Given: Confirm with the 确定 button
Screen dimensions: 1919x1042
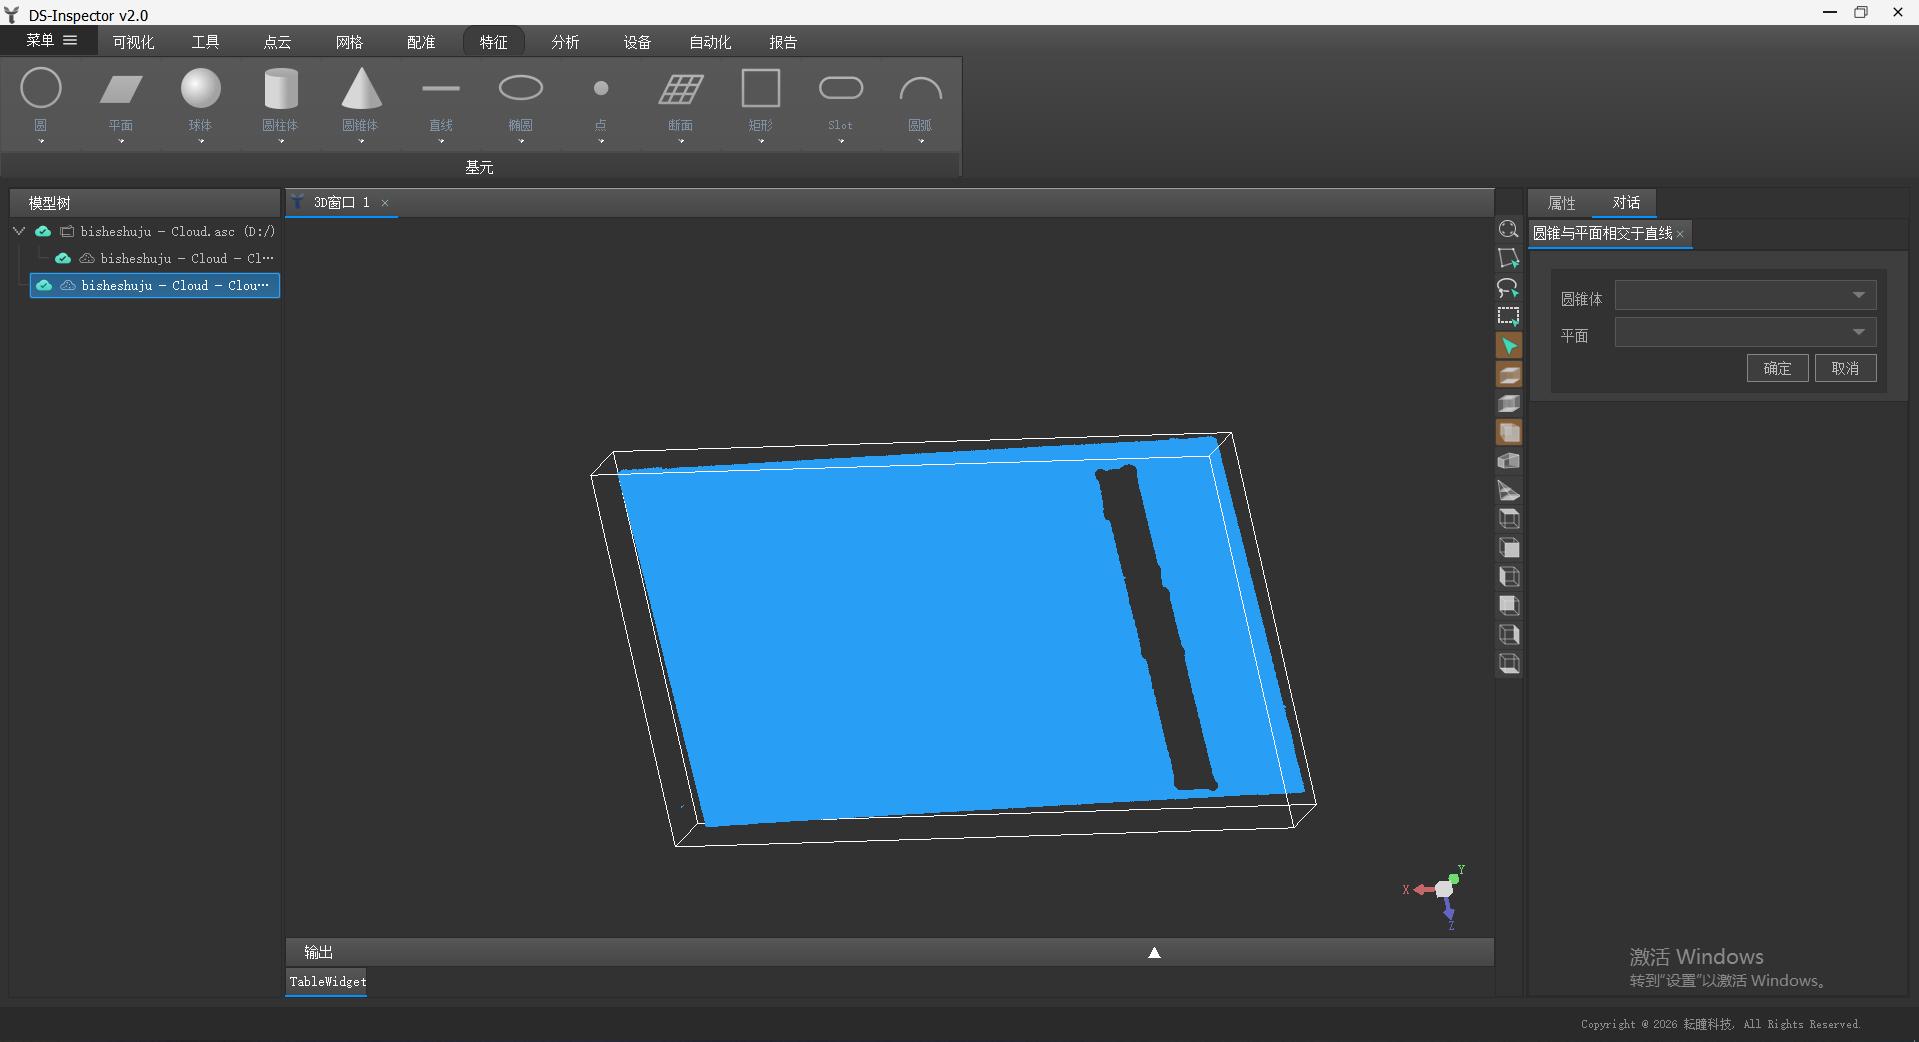Looking at the screenshot, I should (x=1777, y=368).
